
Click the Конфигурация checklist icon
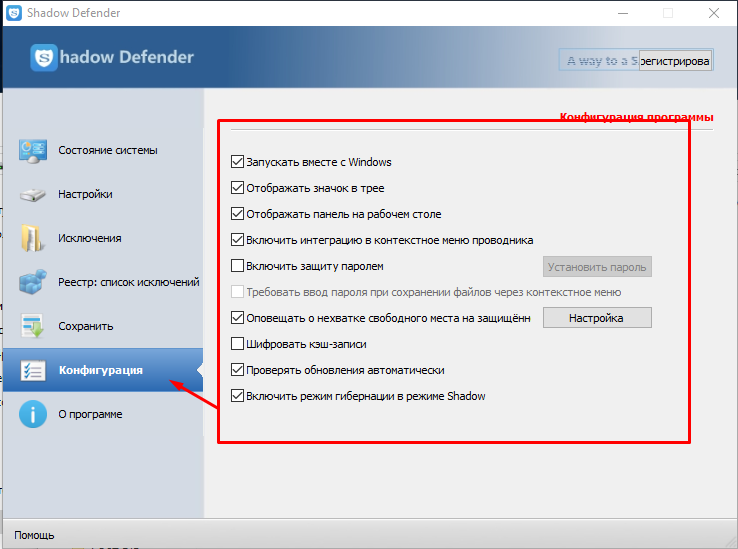pos(32,370)
